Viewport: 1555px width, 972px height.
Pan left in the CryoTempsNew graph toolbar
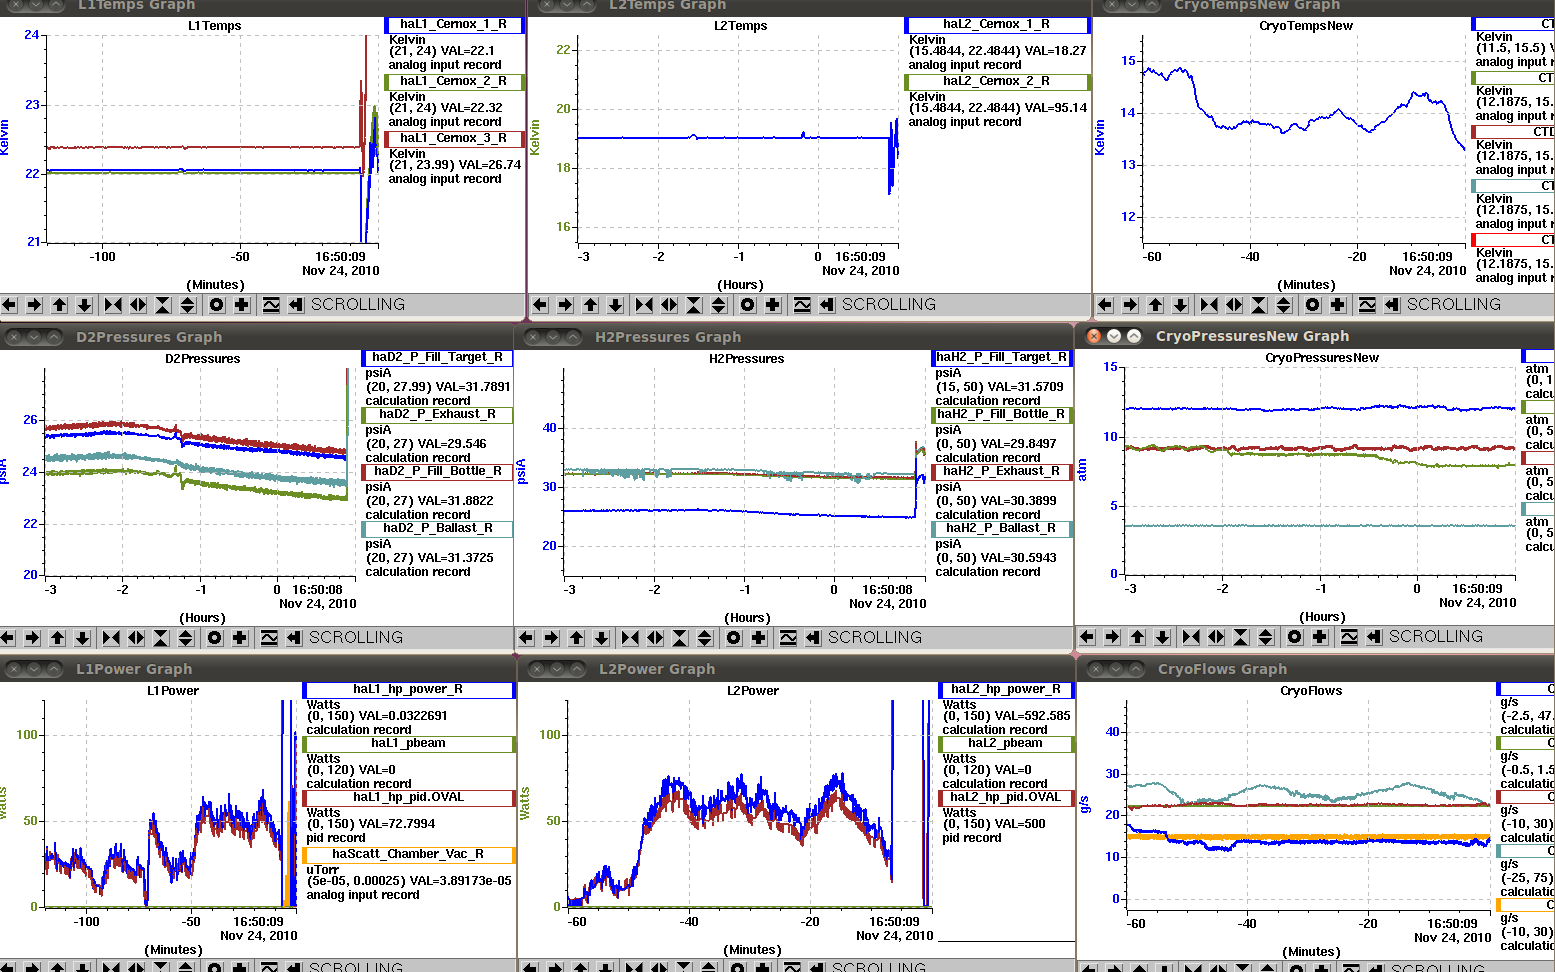[1105, 305]
